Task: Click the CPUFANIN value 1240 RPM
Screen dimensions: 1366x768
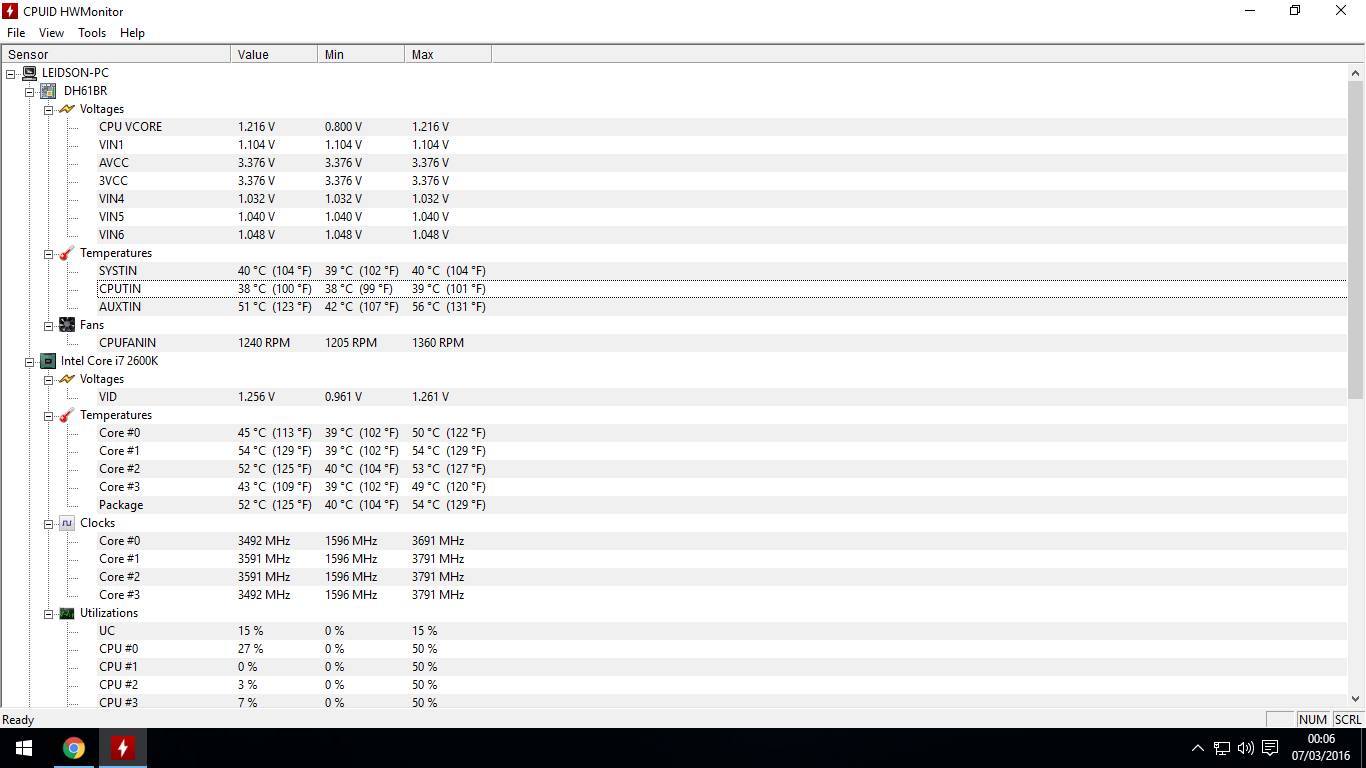Action: click(x=264, y=343)
